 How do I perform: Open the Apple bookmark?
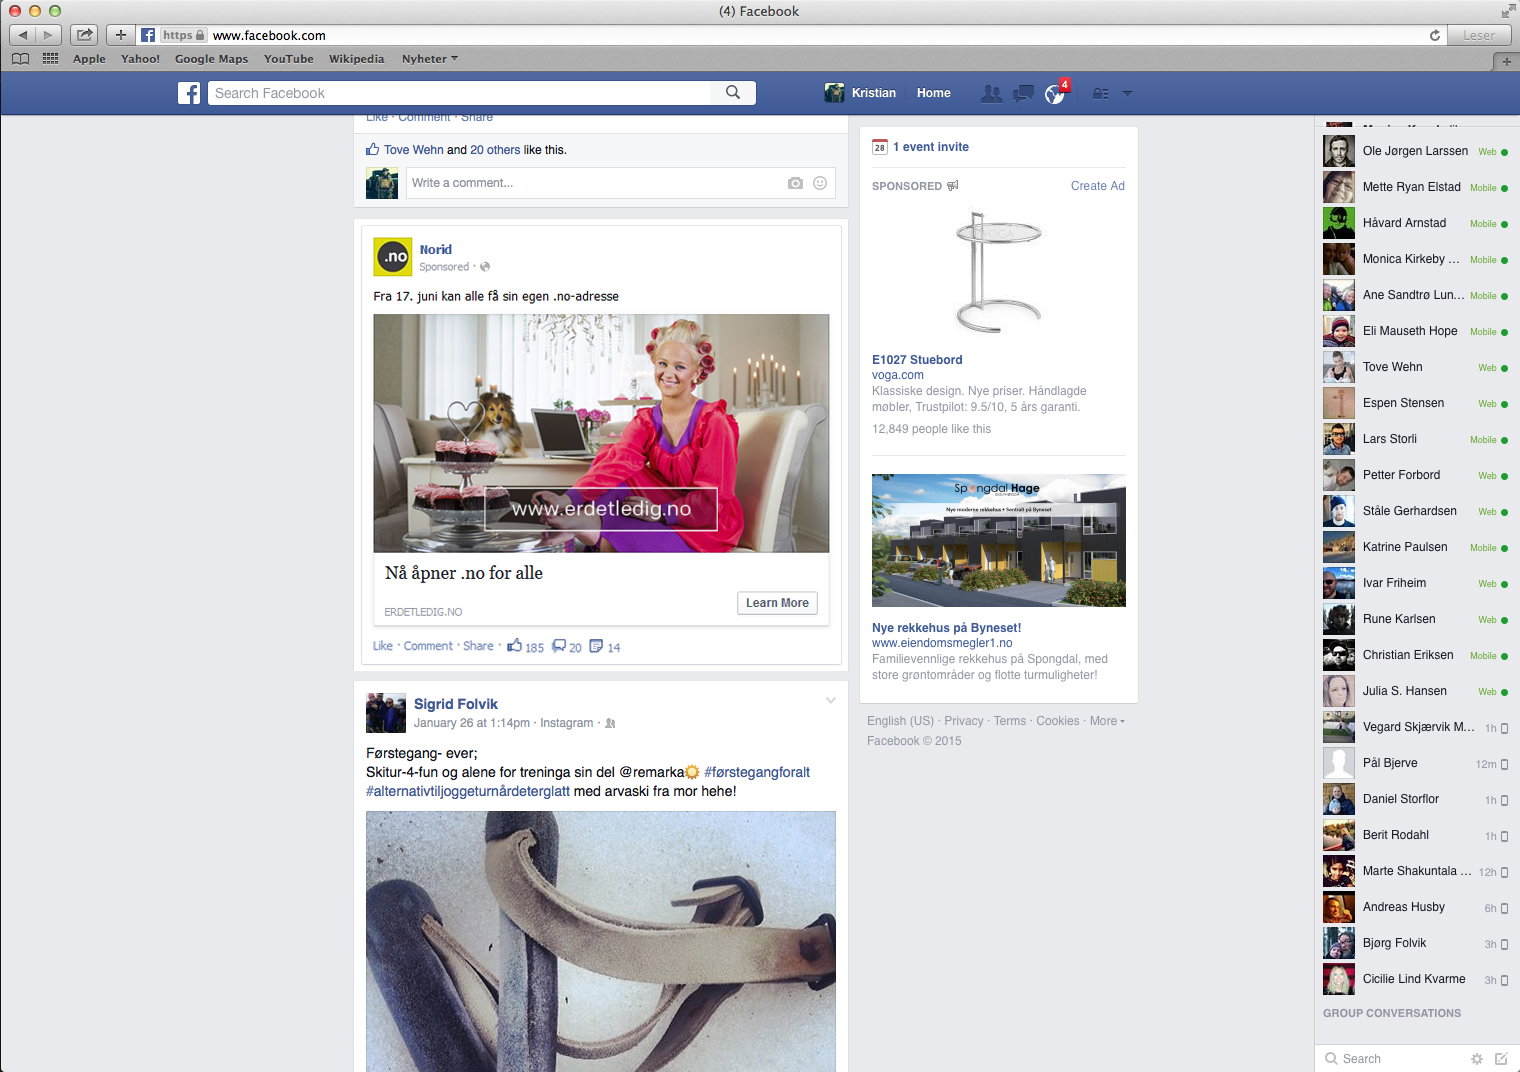click(x=89, y=59)
